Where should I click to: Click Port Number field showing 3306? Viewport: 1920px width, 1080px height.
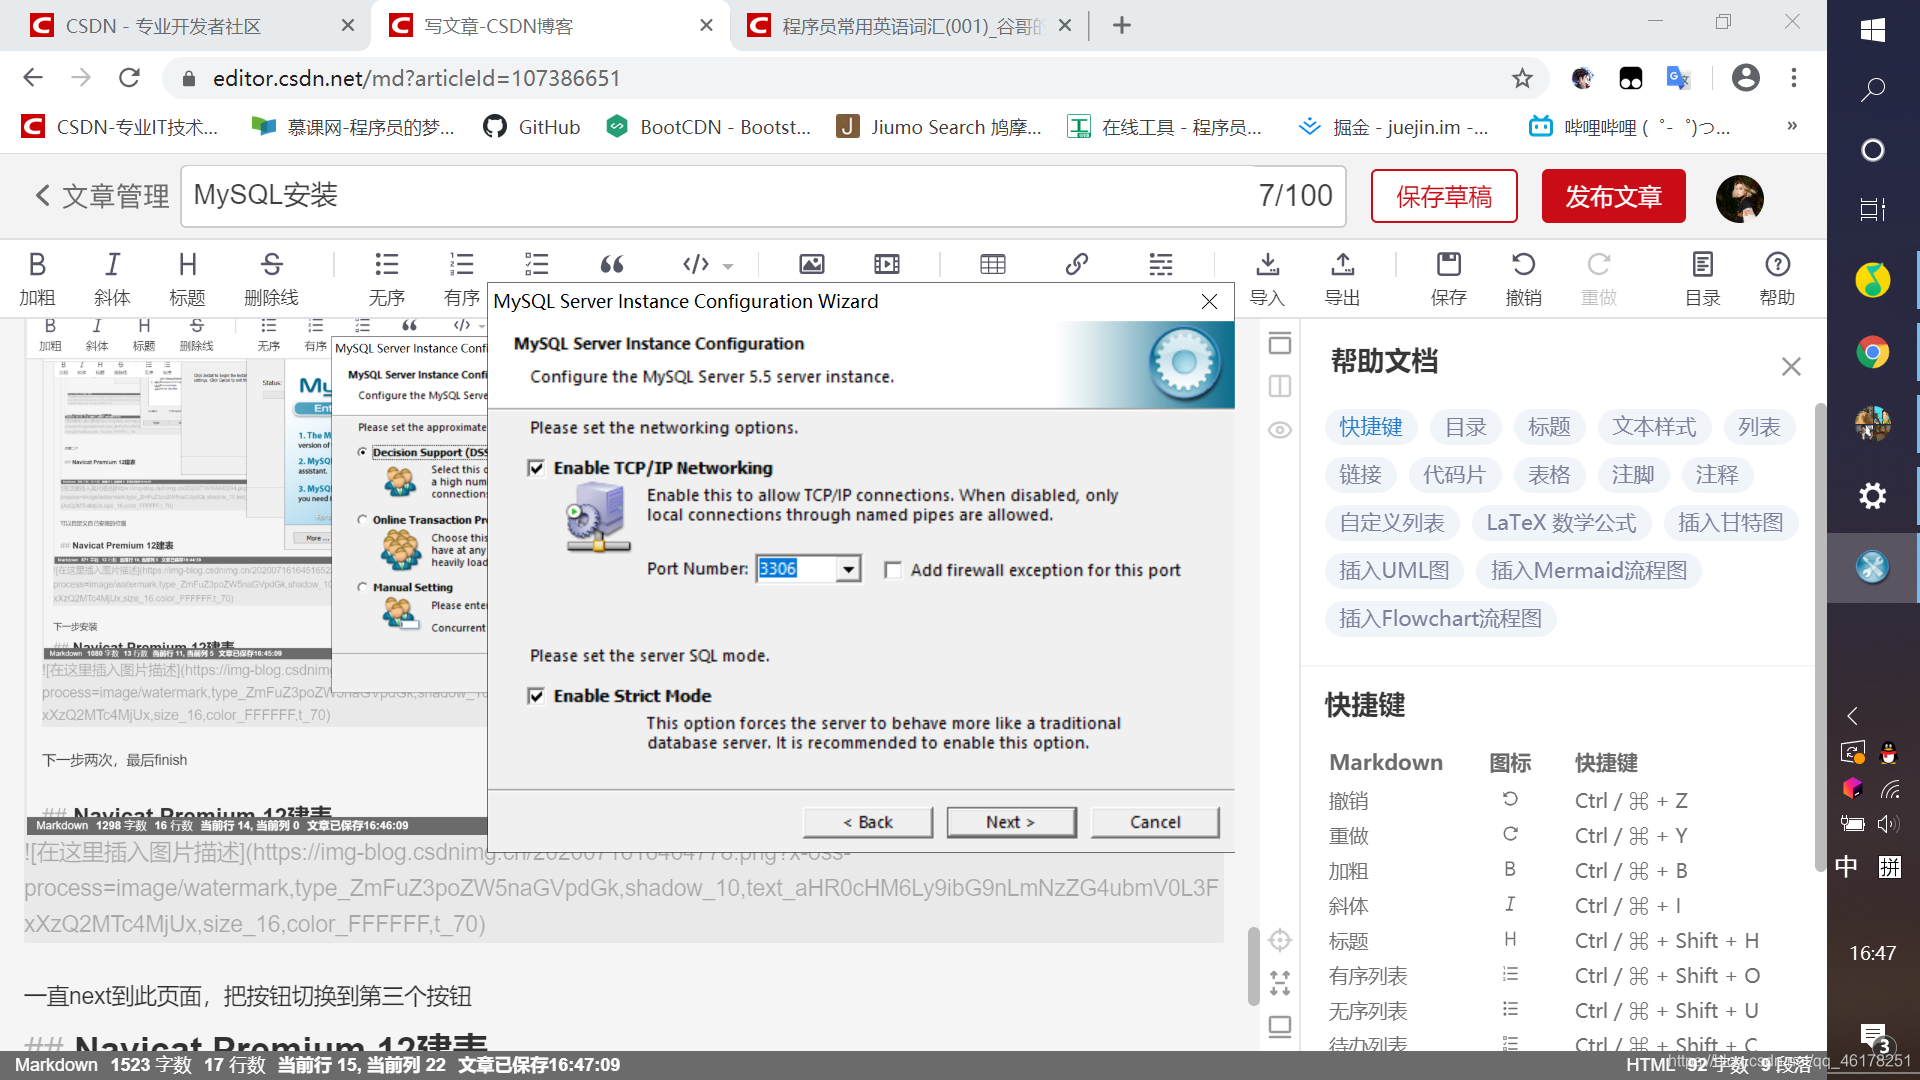point(796,569)
